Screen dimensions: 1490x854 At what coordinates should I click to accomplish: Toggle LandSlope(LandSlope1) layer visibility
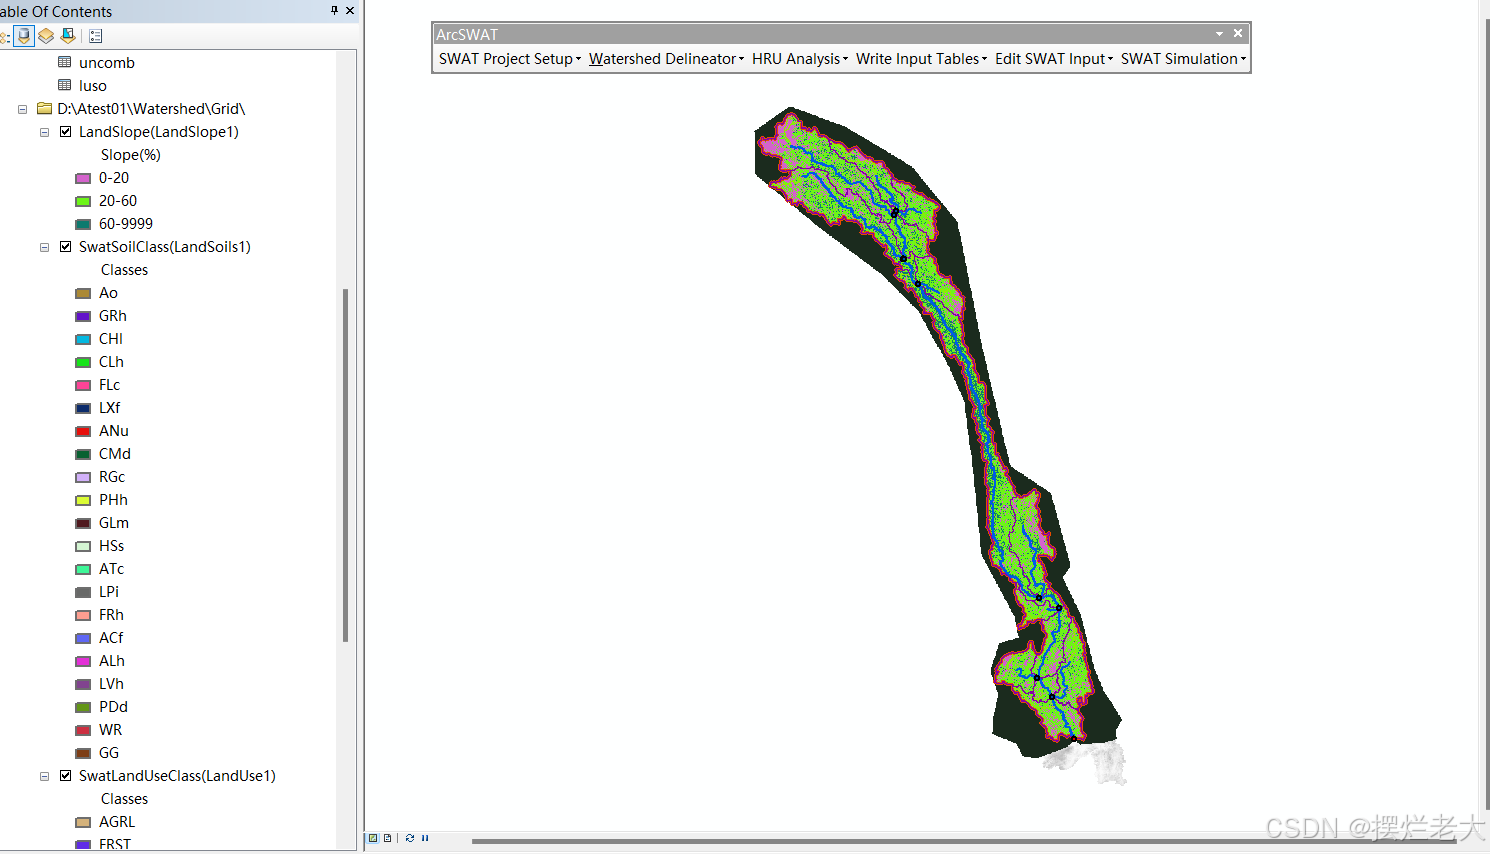66,131
